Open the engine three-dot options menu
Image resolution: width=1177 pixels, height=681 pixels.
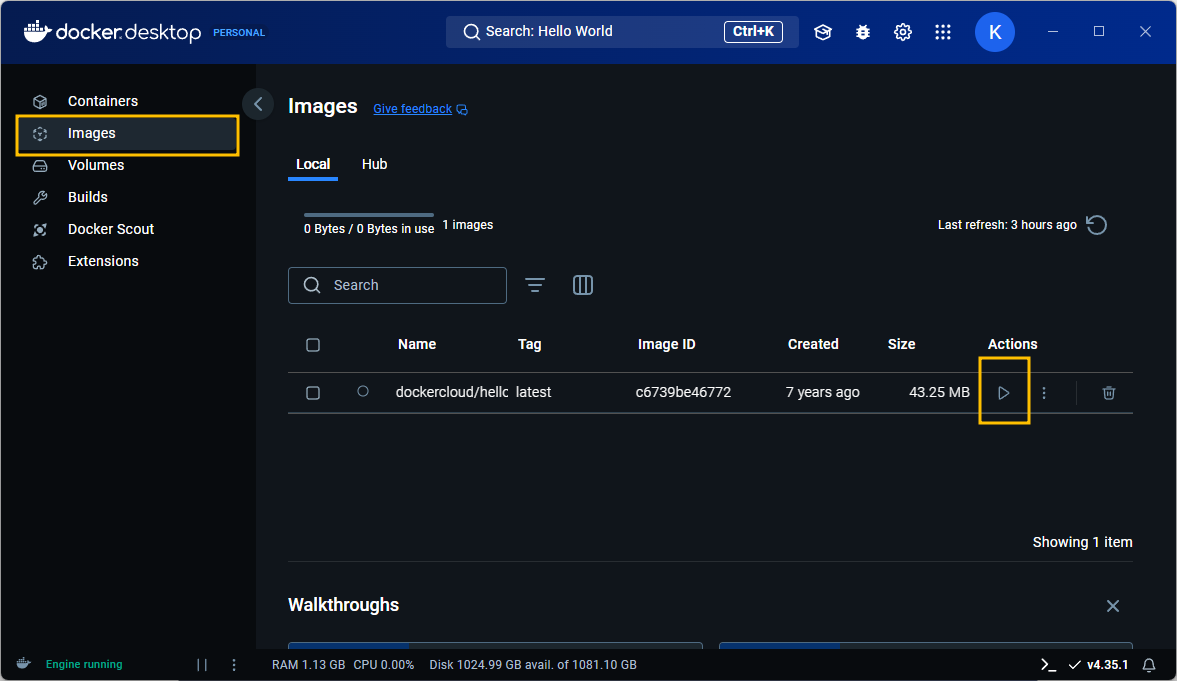[x=234, y=665]
